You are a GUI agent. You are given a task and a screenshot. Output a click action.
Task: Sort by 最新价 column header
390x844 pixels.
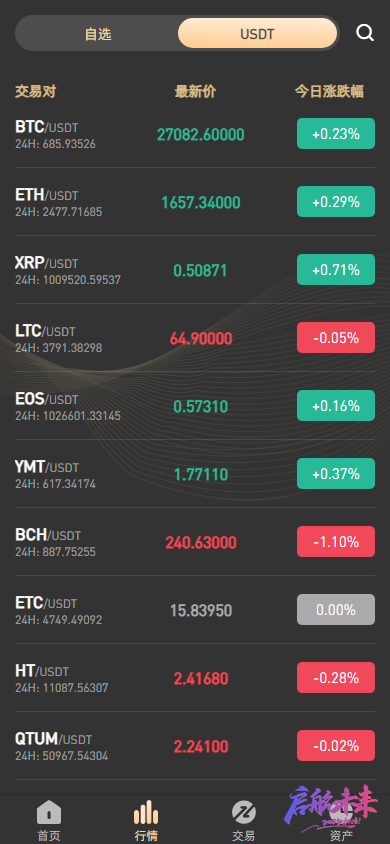point(195,92)
